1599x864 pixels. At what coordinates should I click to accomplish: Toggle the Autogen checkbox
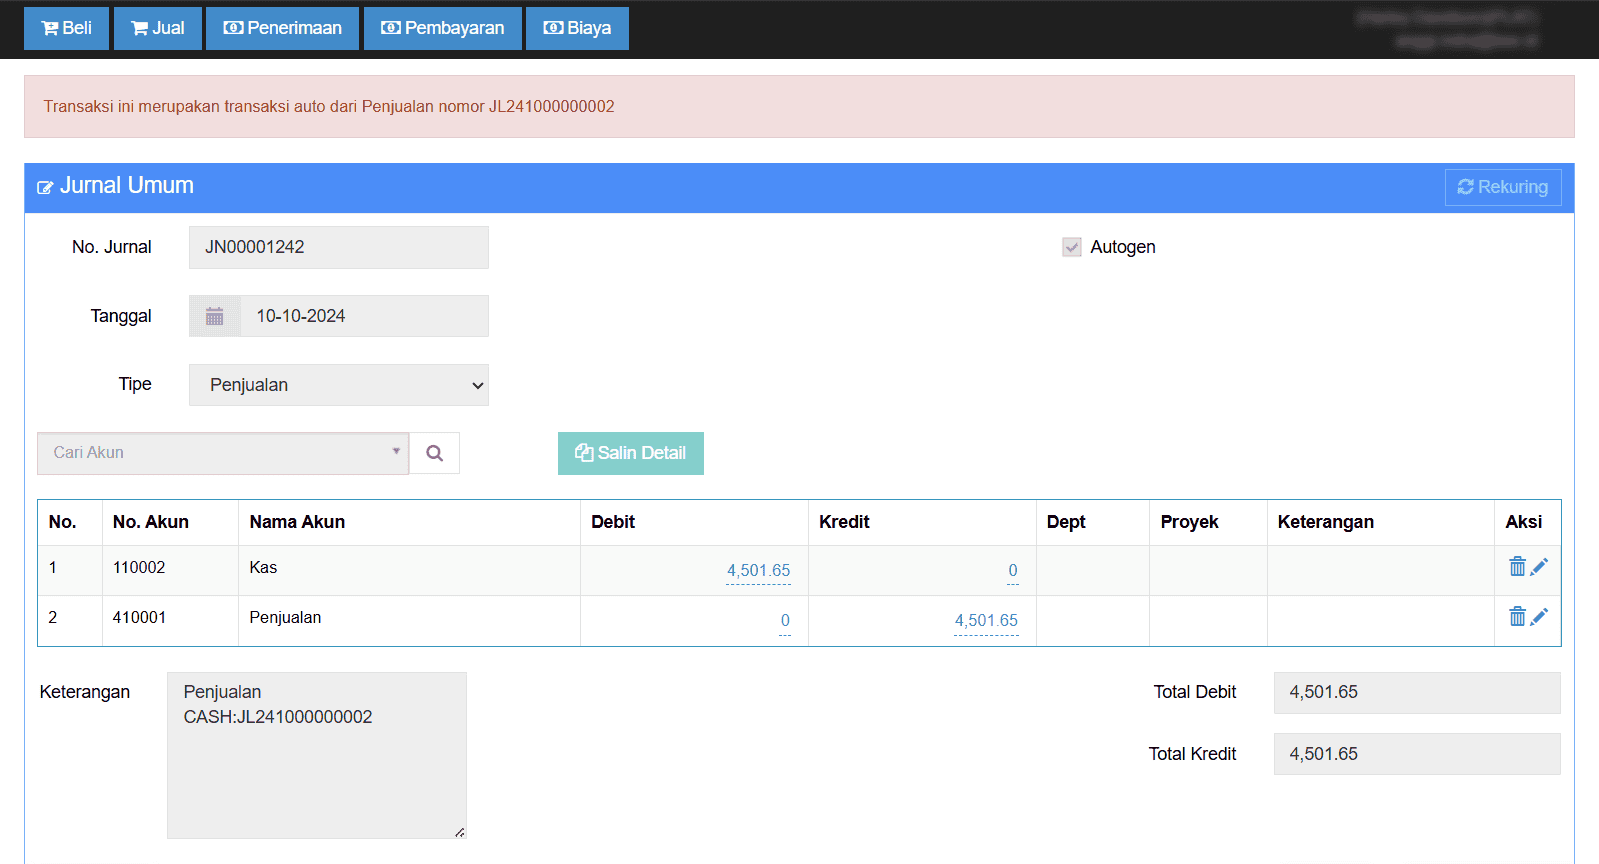1072,247
